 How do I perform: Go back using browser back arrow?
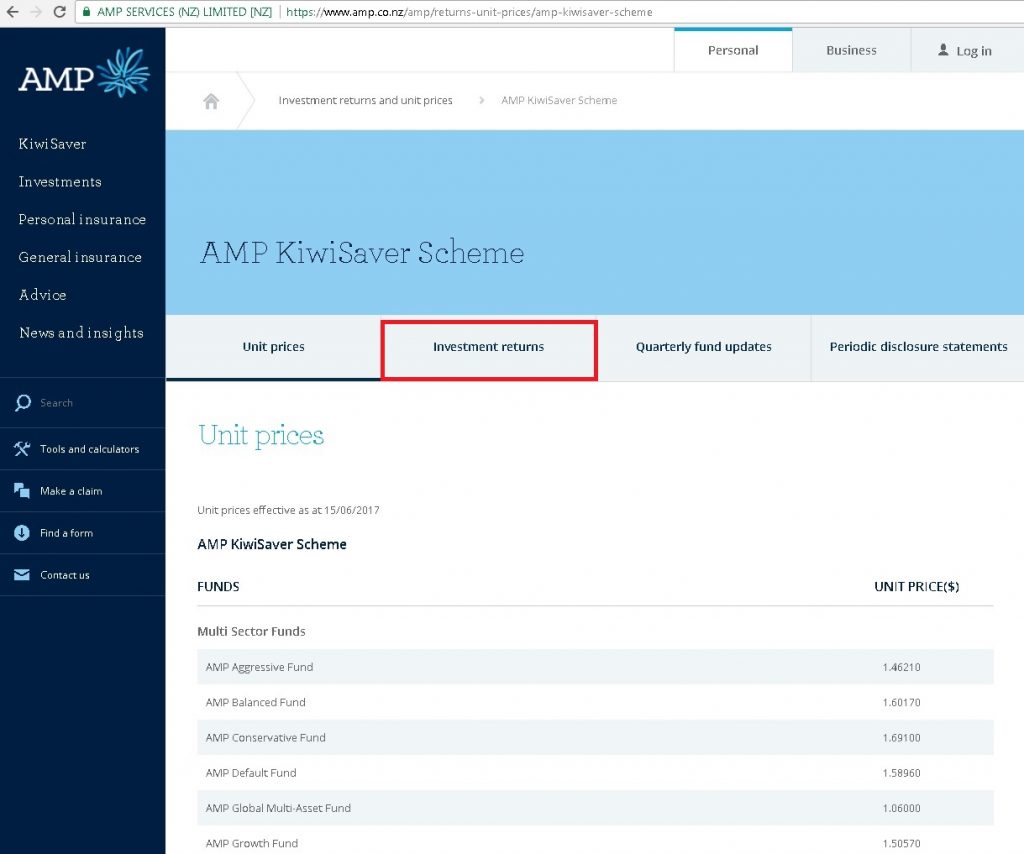12,12
